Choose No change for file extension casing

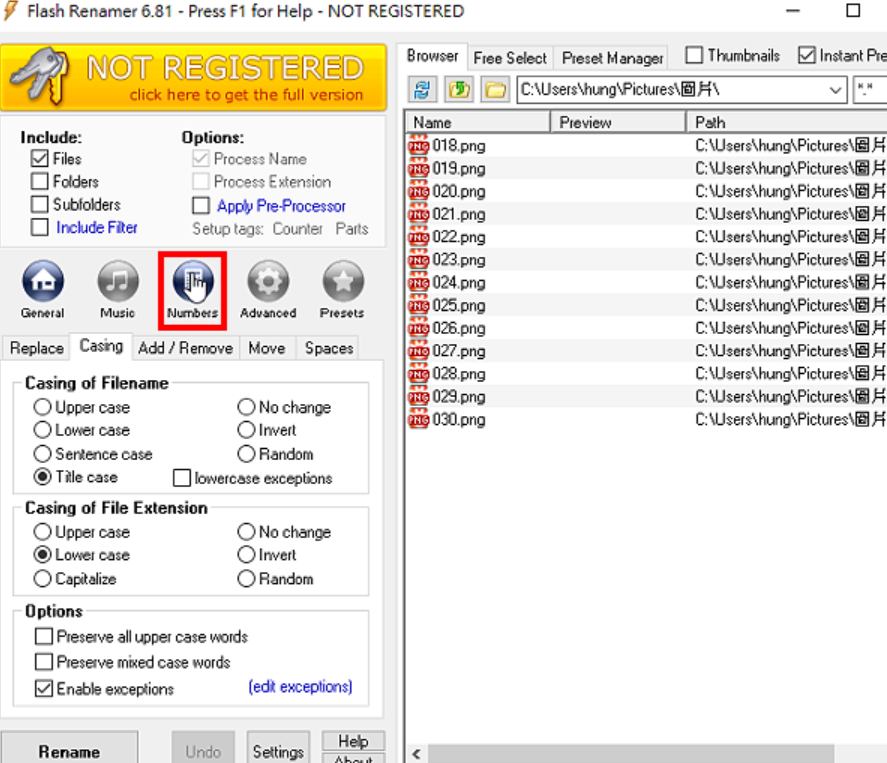coord(246,532)
